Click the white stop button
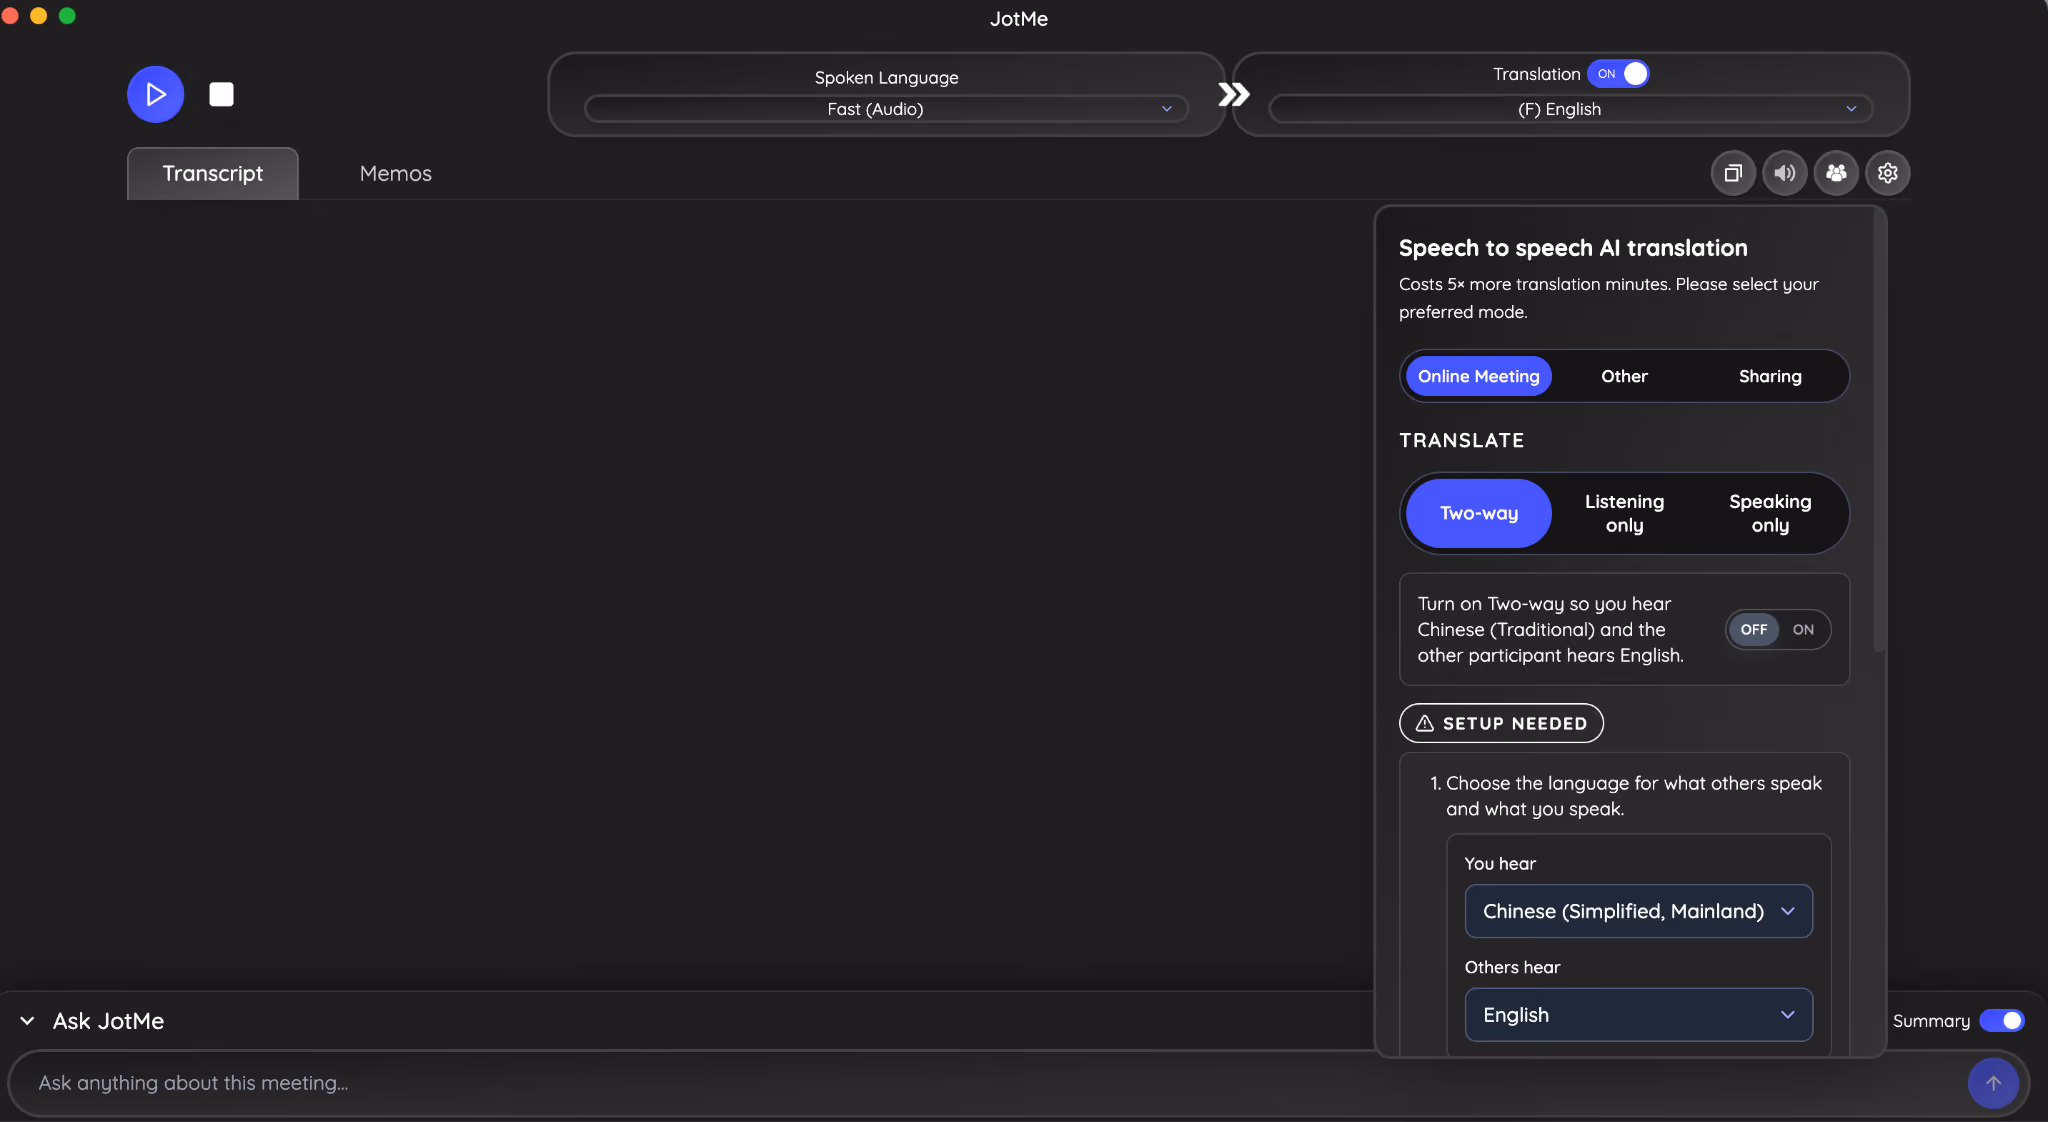The image size is (2048, 1122). point(221,94)
